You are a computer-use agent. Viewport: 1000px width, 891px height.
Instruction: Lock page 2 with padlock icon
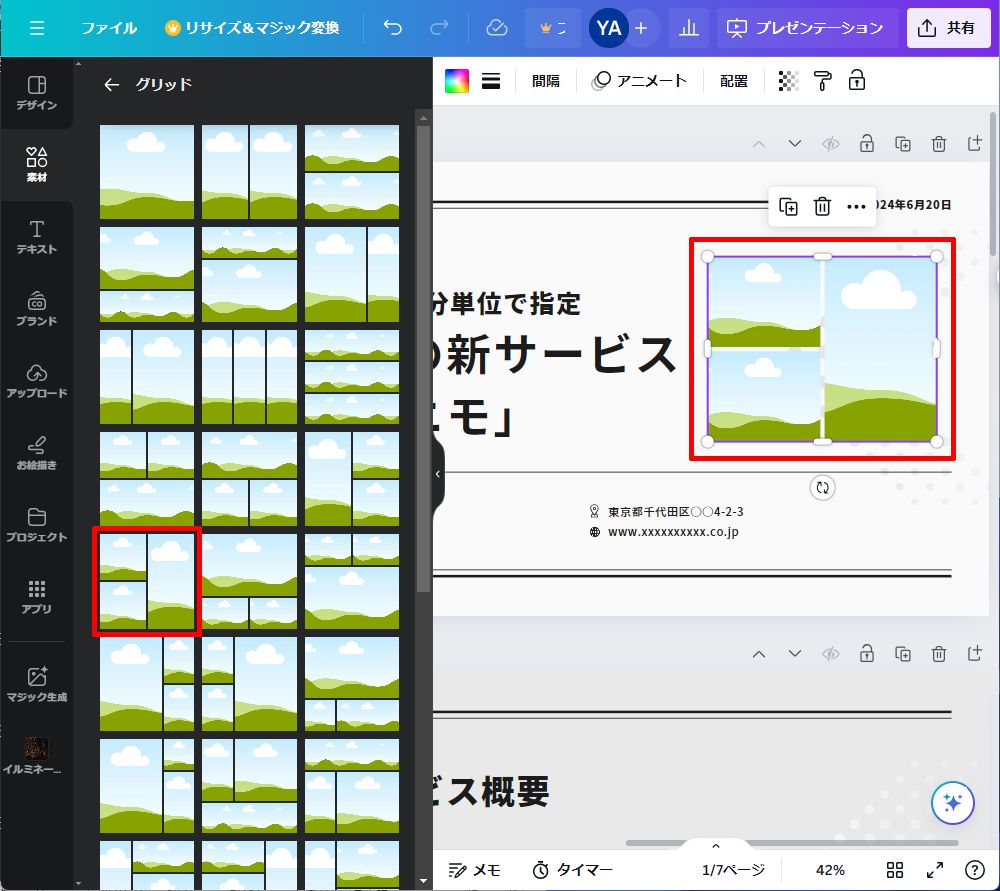pyautogui.click(x=867, y=654)
